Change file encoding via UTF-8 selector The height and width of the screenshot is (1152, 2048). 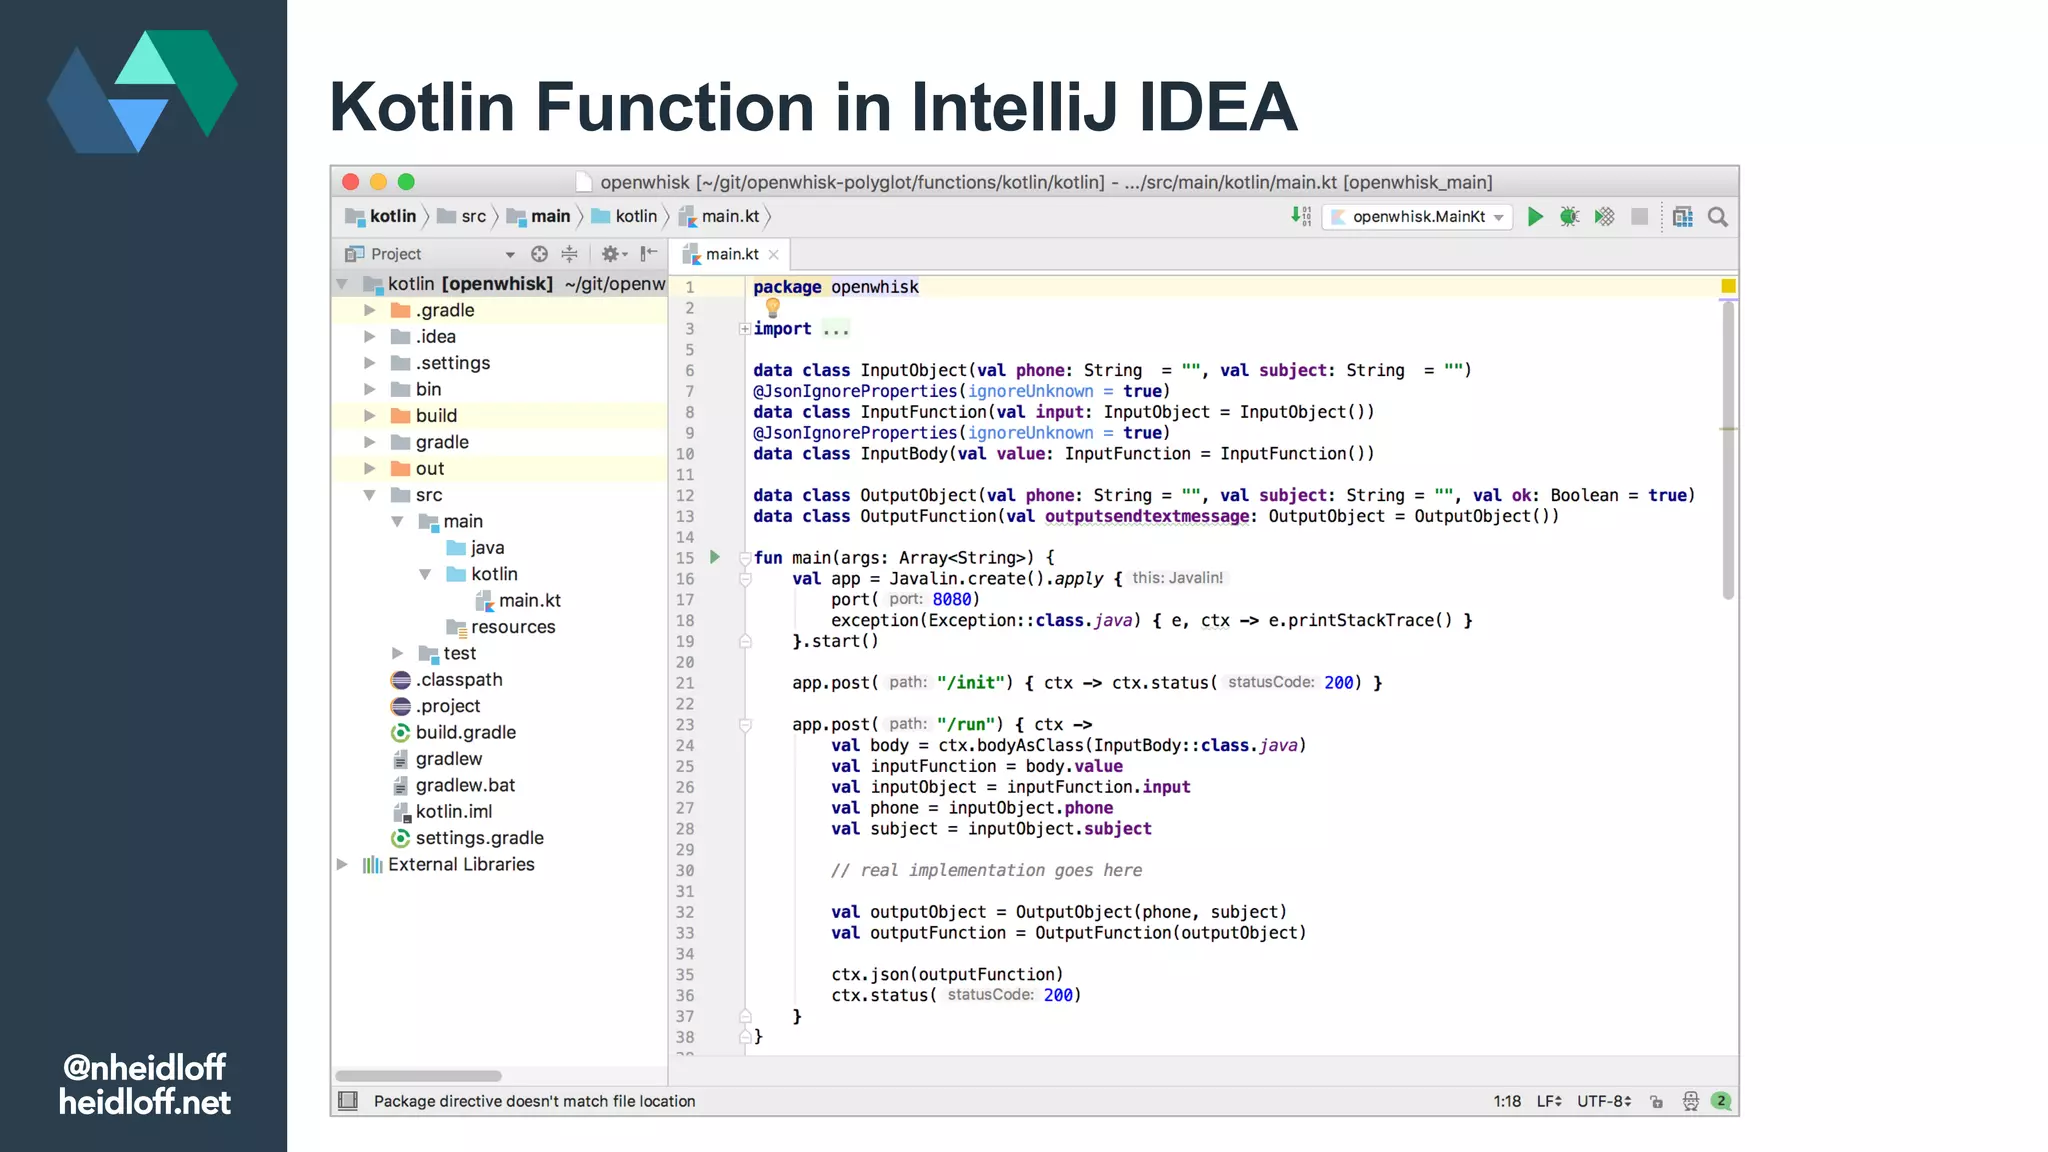[1604, 1101]
